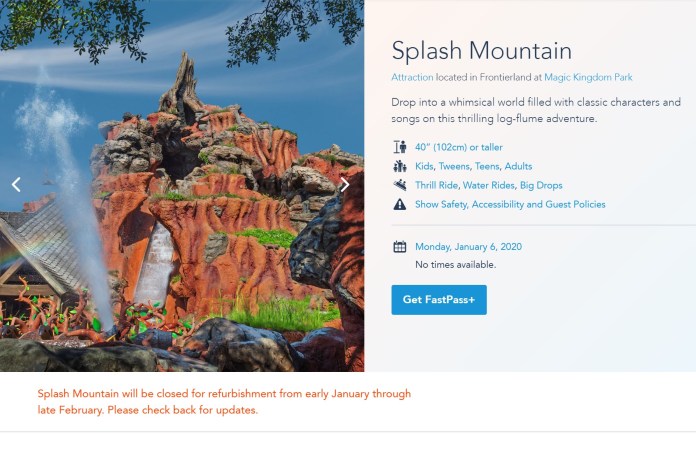Image resolution: width=696 pixels, height=461 pixels.
Task: Show Safety, Accessibility and Guest Policies
Action: click(510, 204)
